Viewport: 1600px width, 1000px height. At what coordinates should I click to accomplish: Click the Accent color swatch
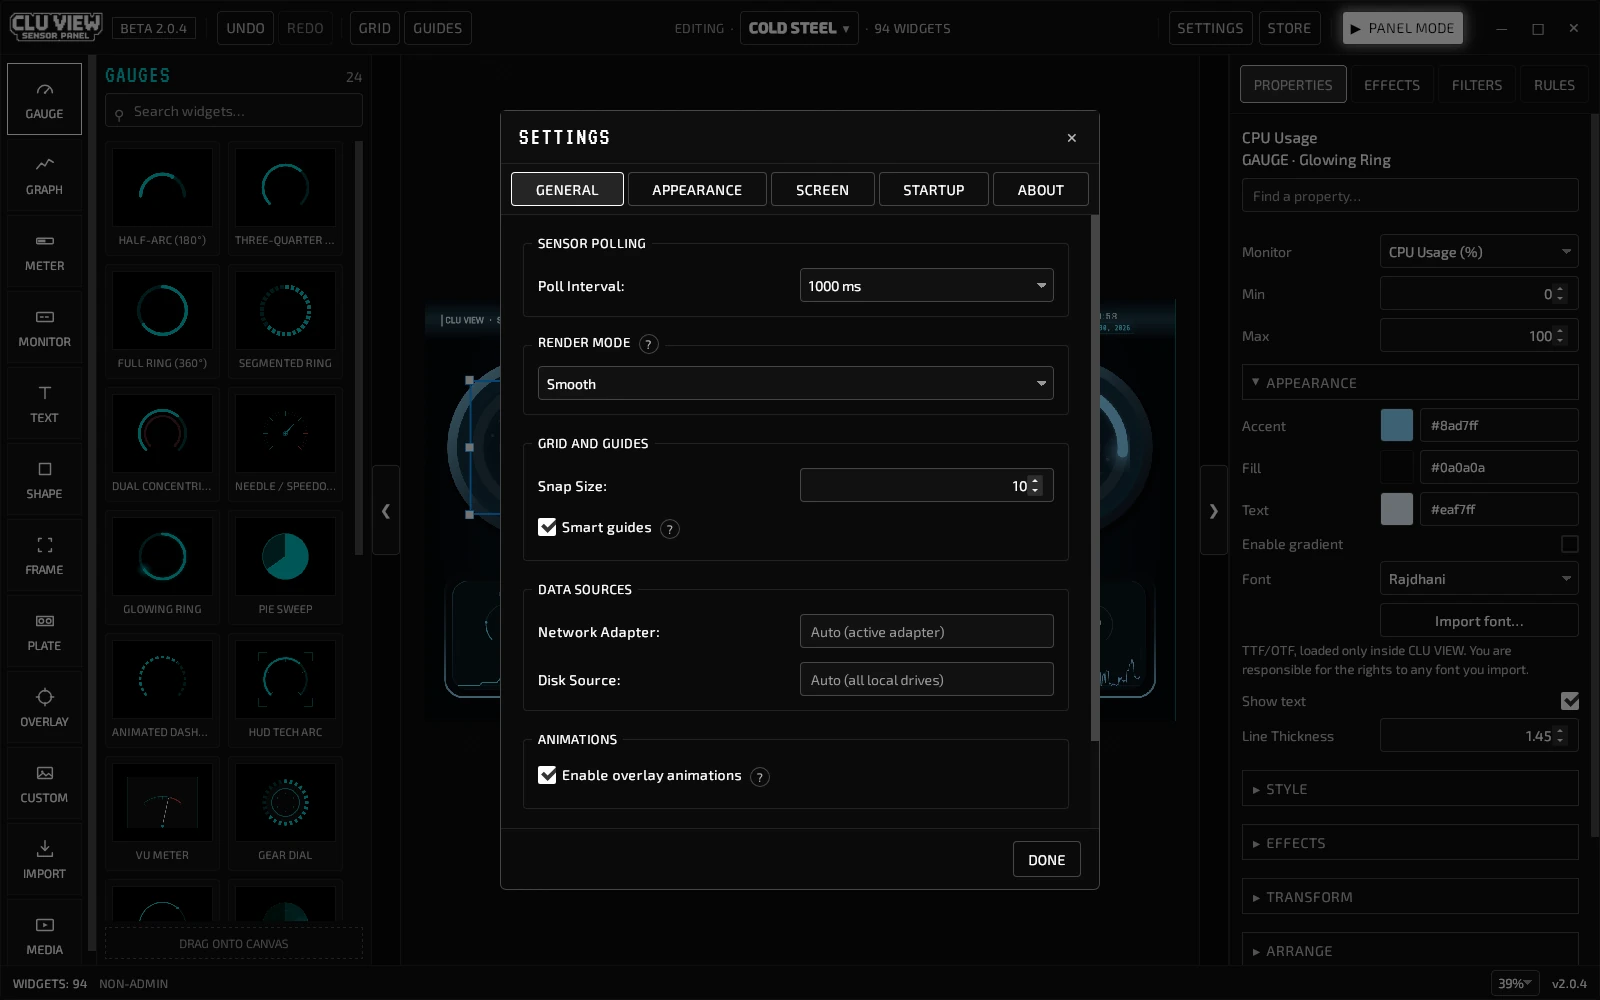1396,425
